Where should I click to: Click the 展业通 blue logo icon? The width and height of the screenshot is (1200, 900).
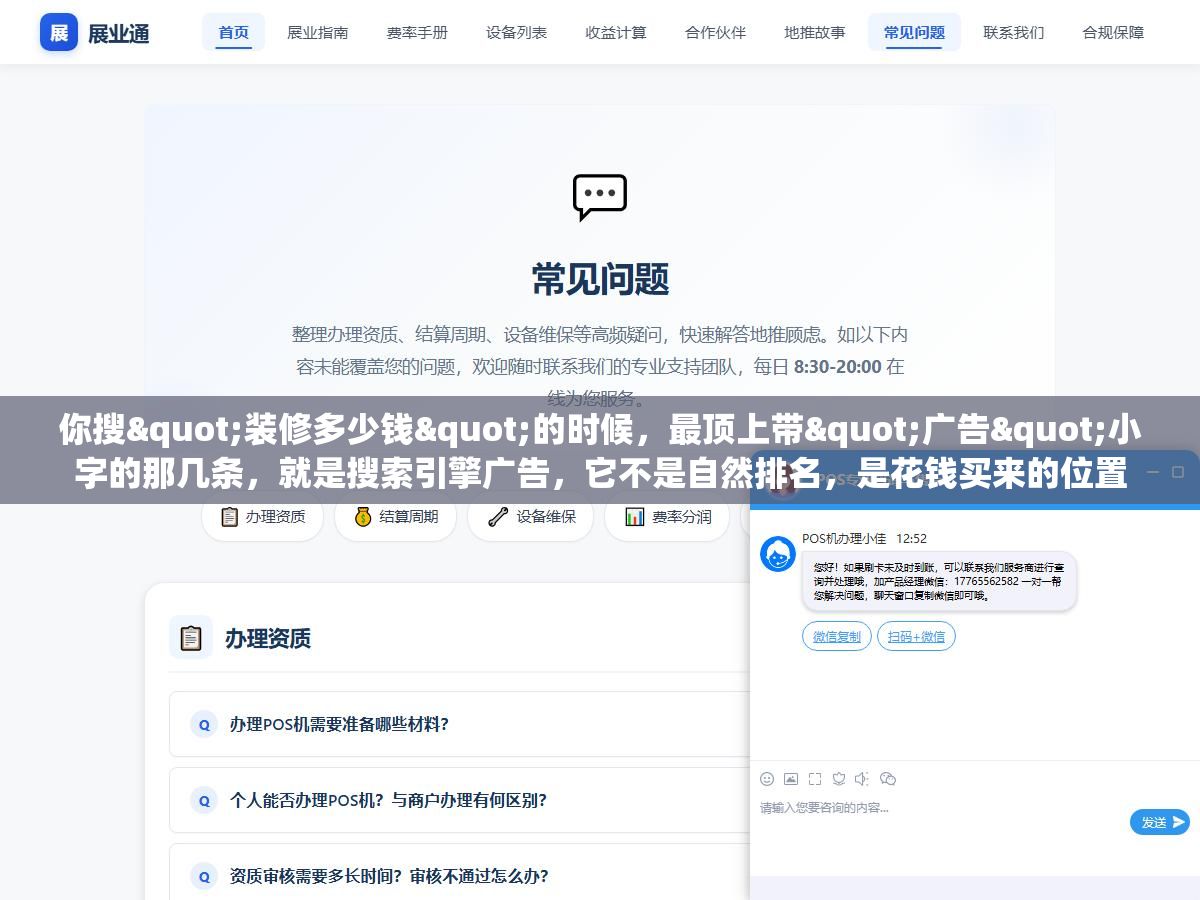click(59, 33)
